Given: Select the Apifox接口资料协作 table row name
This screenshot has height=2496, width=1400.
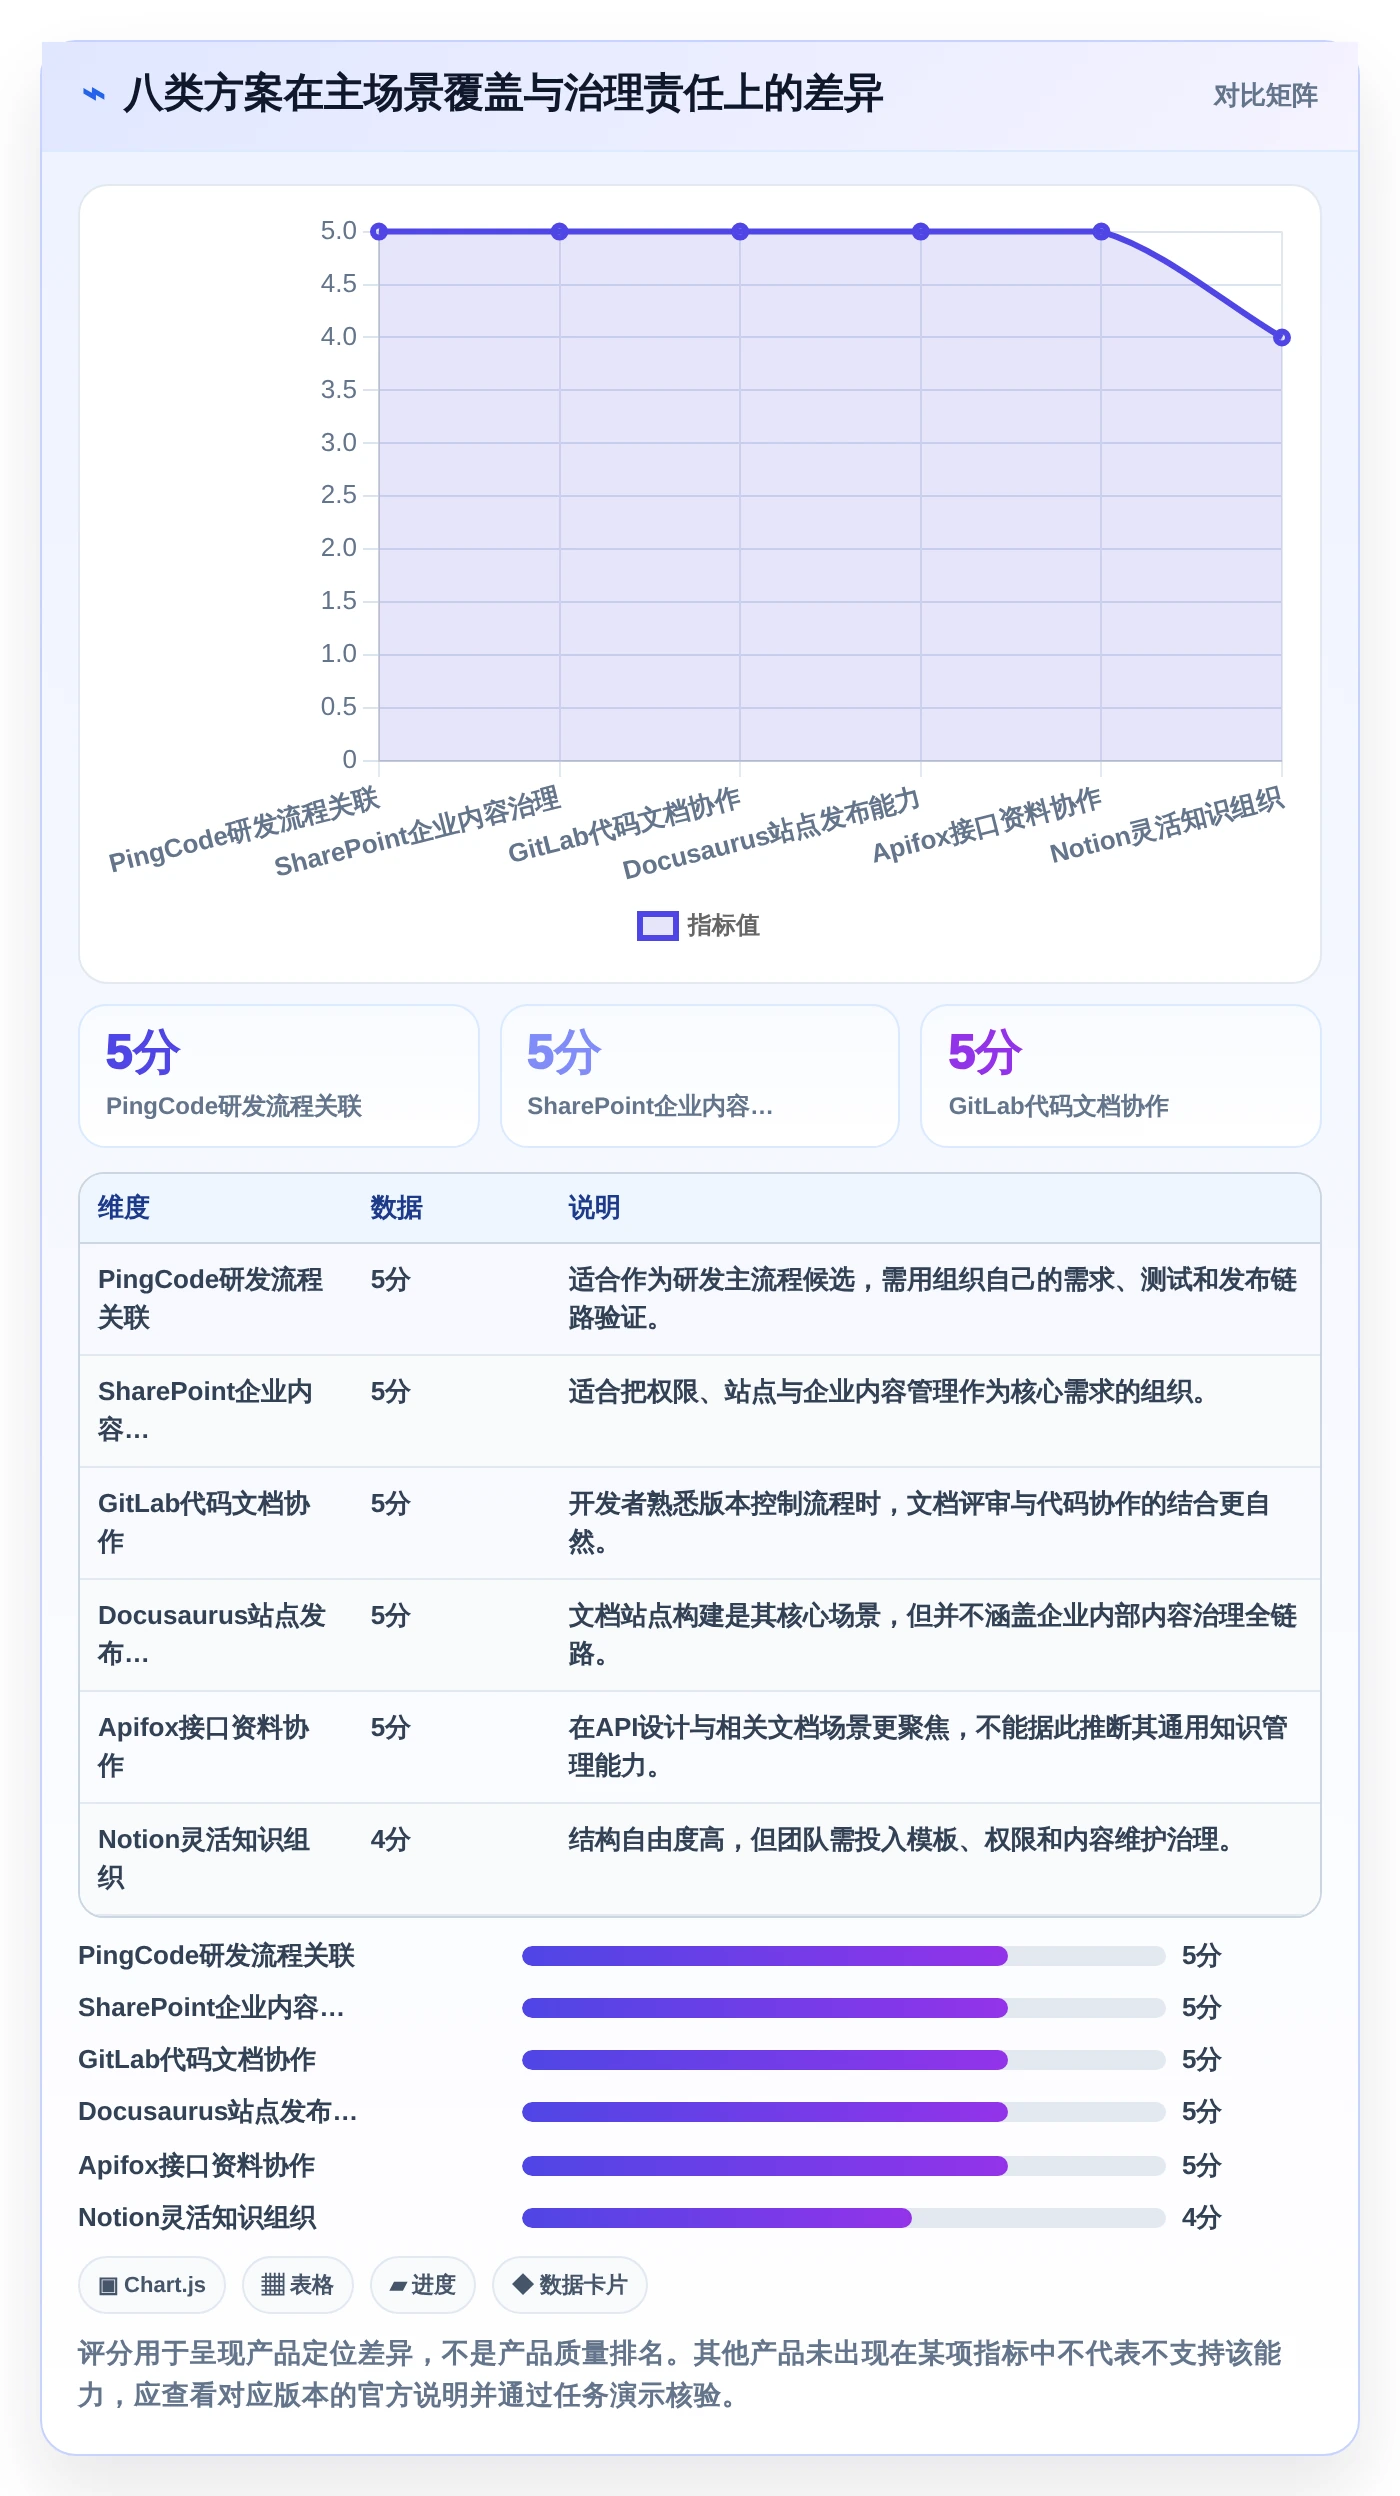Looking at the screenshot, I should click(204, 1747).
